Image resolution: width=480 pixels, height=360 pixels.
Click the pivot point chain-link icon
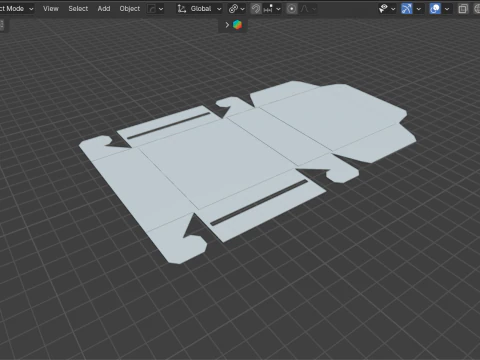[233, 9]
